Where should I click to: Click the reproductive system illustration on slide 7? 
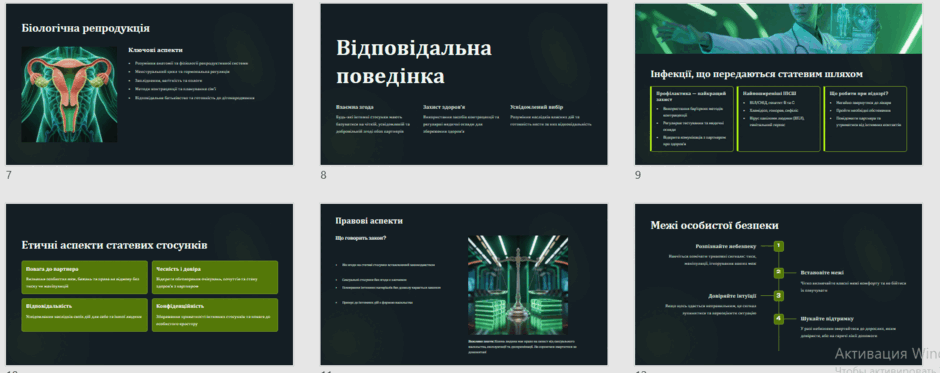pos(70,94)
